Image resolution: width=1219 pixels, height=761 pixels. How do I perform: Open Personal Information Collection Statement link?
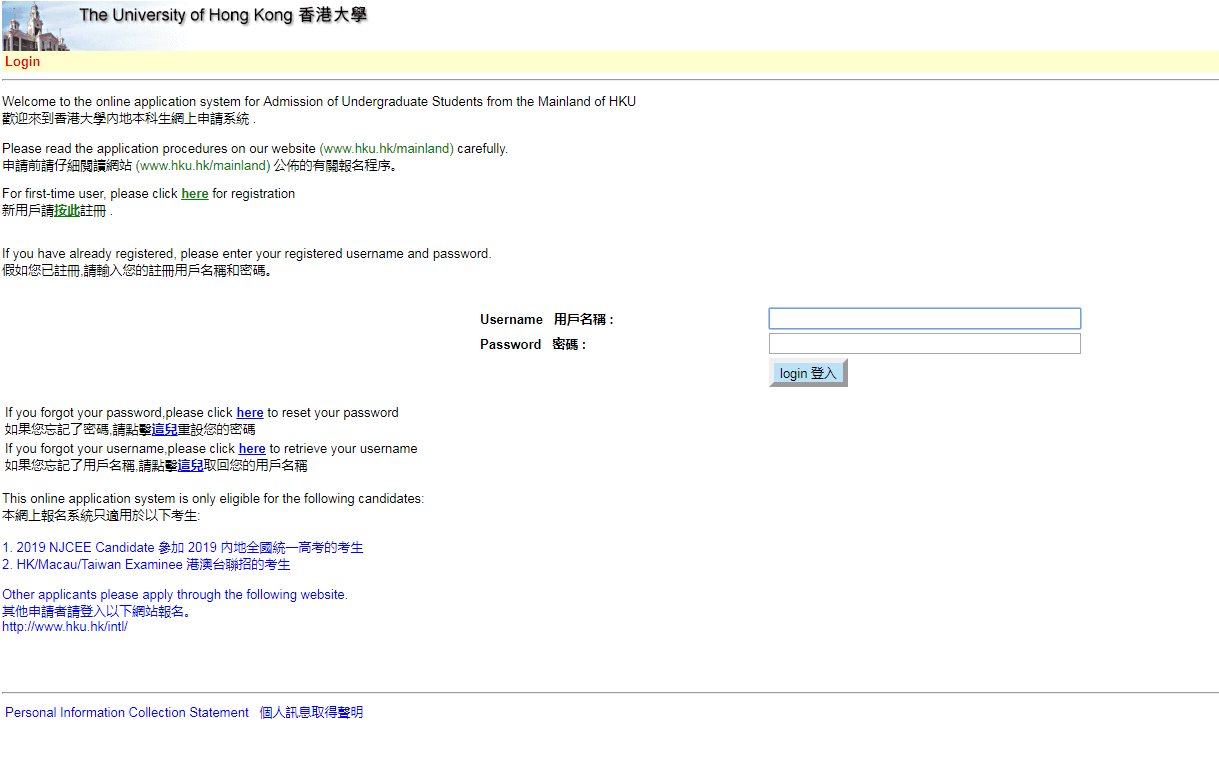point(127,713)
